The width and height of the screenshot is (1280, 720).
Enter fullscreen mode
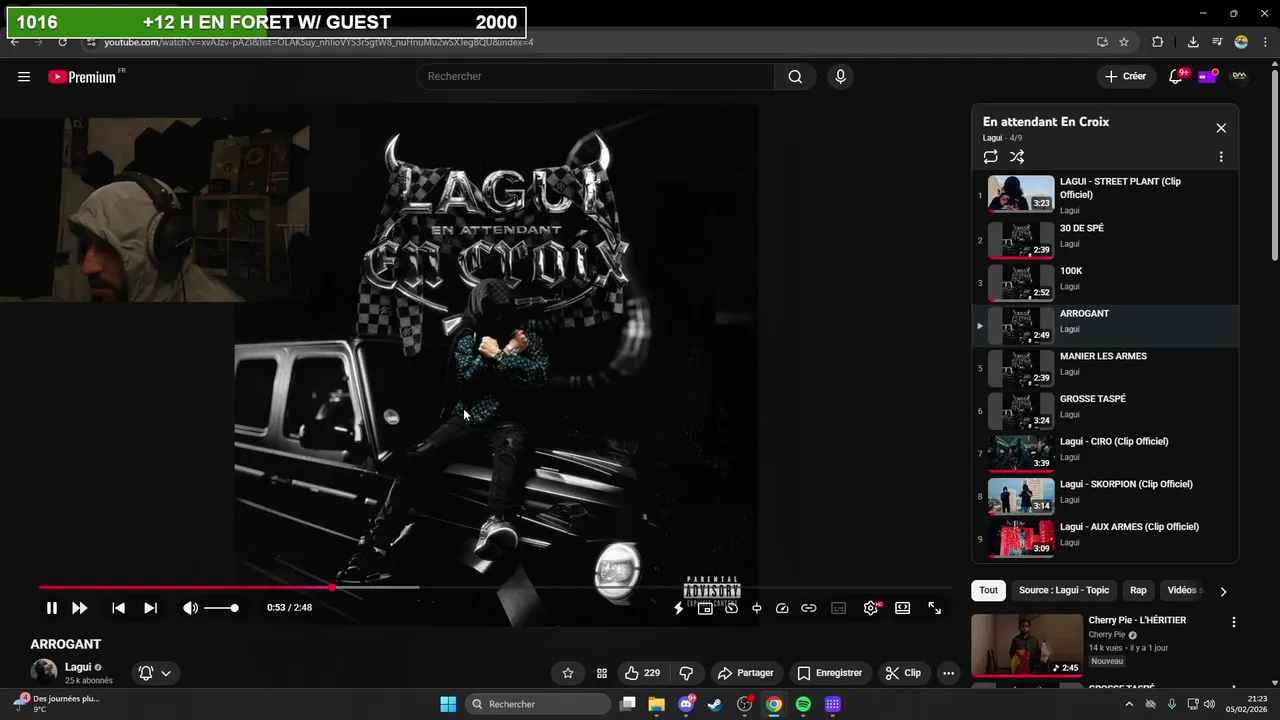[934, 608]
